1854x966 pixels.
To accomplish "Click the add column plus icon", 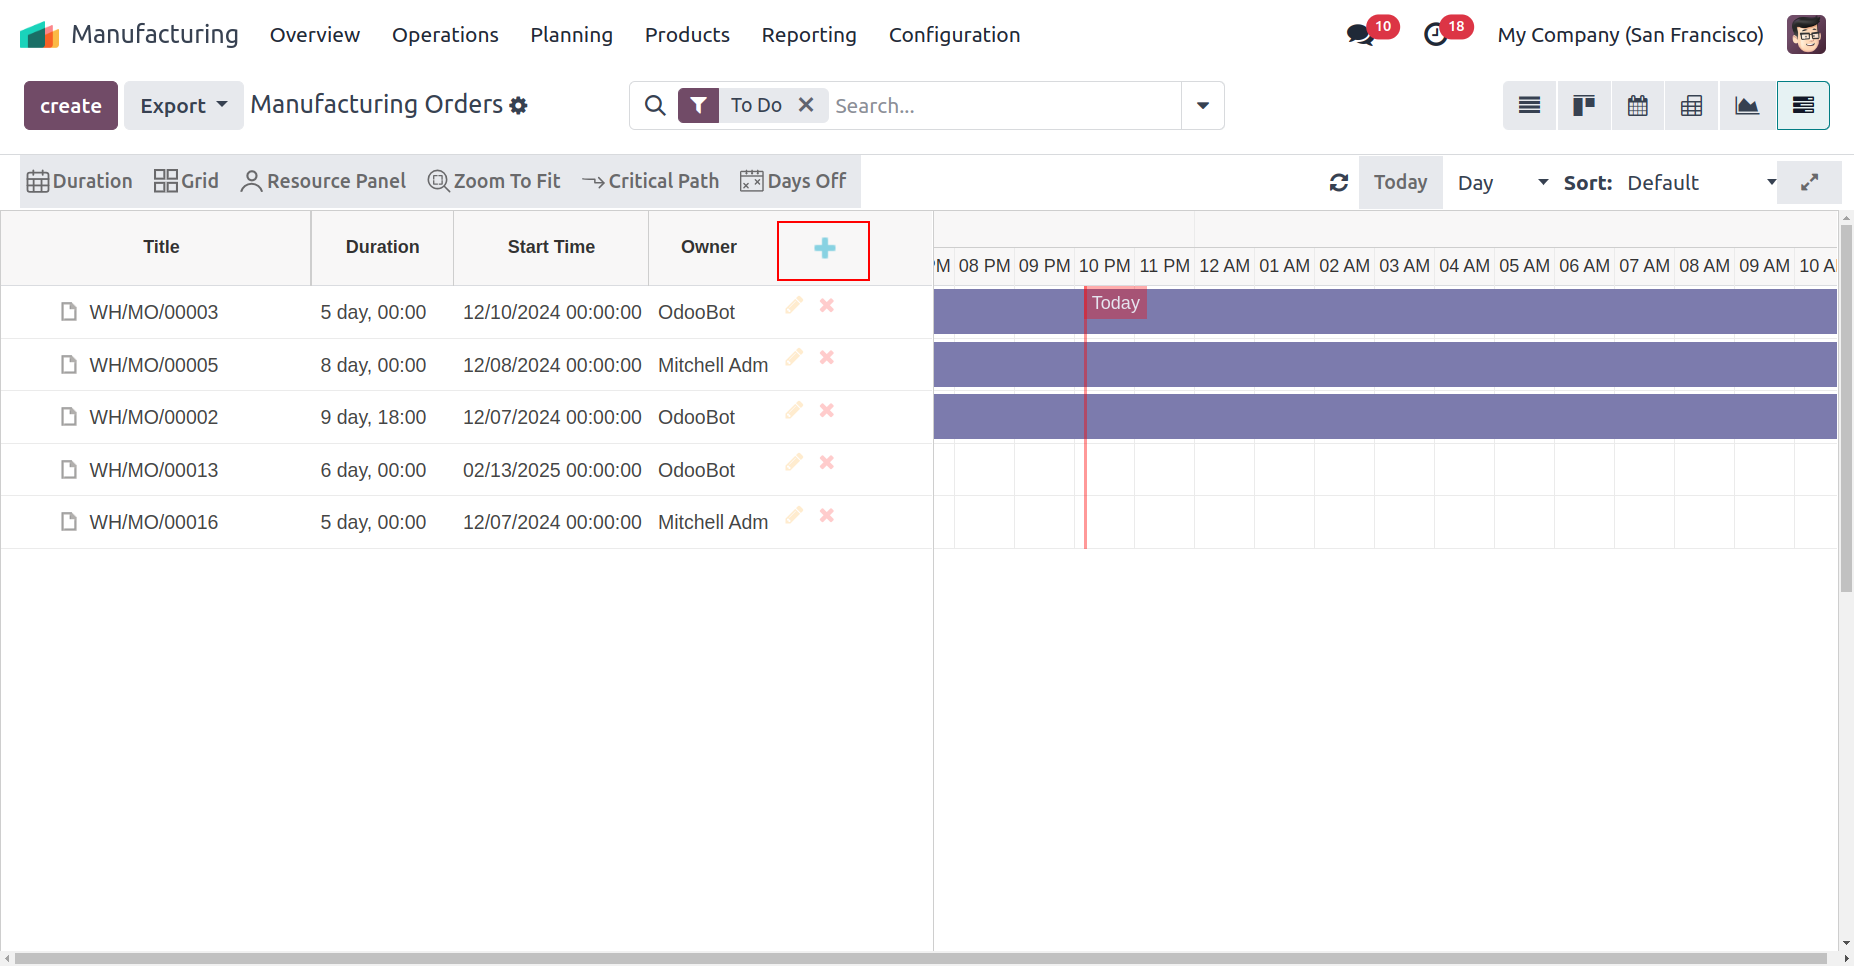I will pos(824,249).
